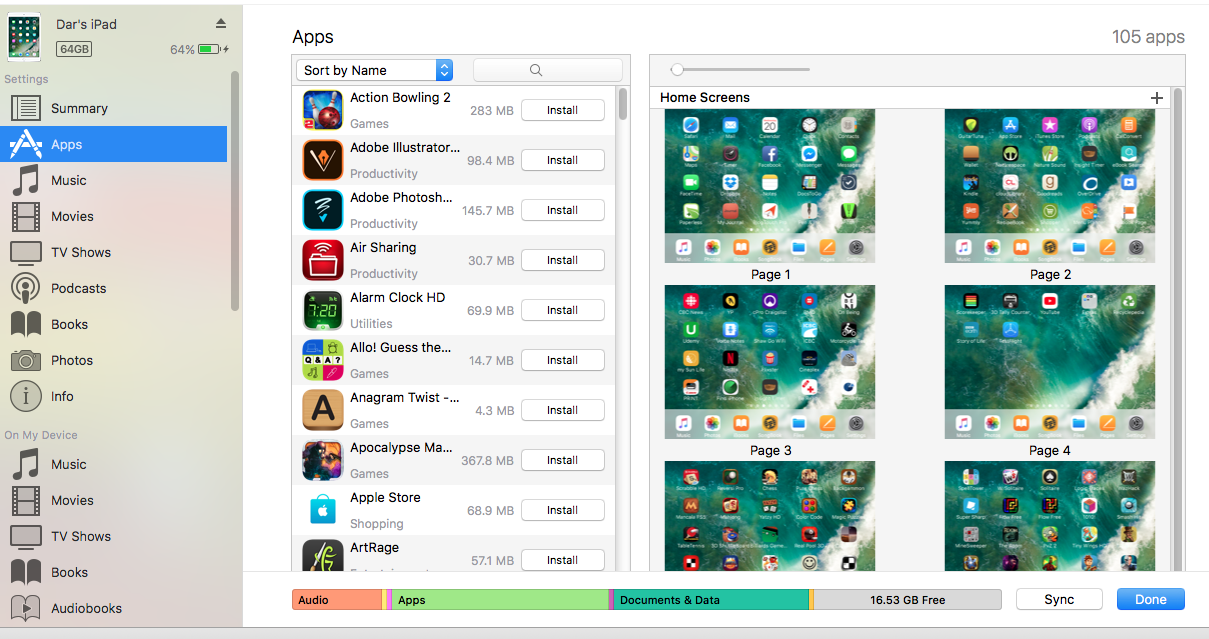Click the Allo! Guess the... app icon

pos(323,360)
